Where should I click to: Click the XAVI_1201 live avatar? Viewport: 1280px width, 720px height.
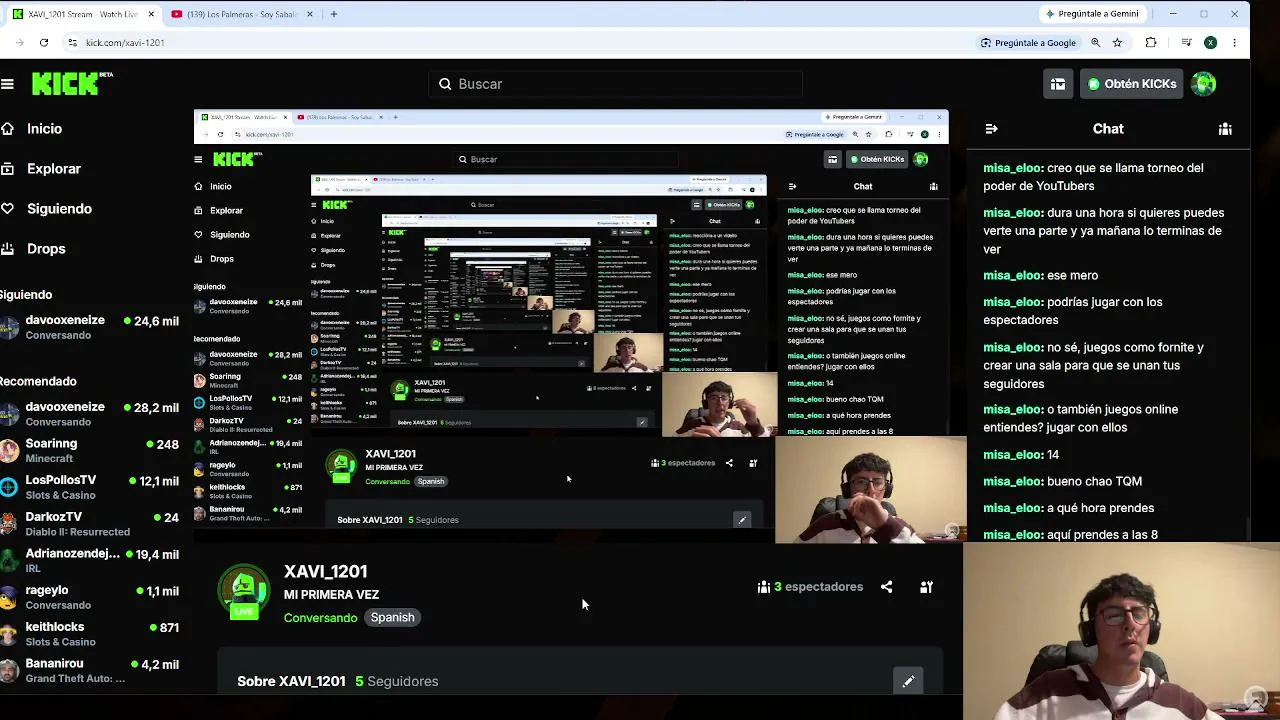(x=244, y=589)
